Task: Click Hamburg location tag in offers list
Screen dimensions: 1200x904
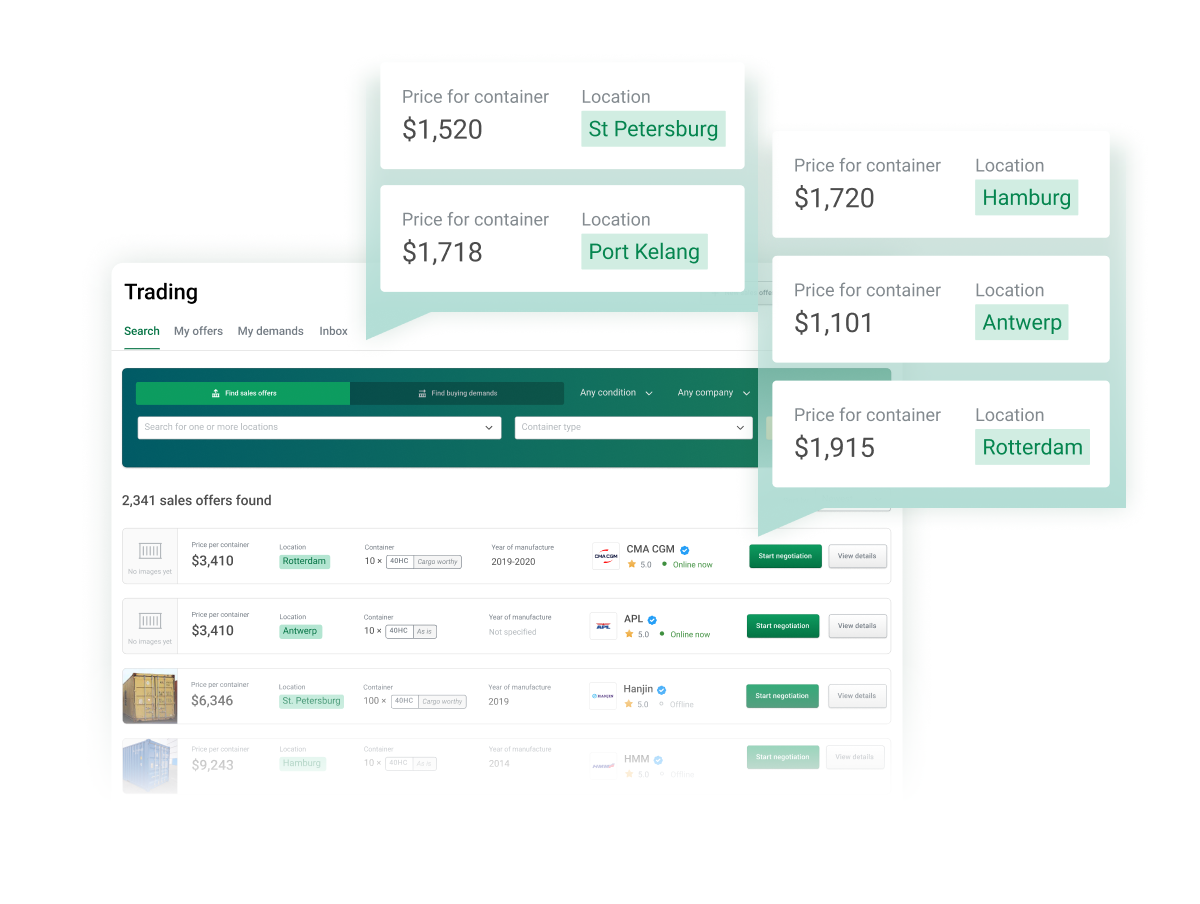Action: 302,764
